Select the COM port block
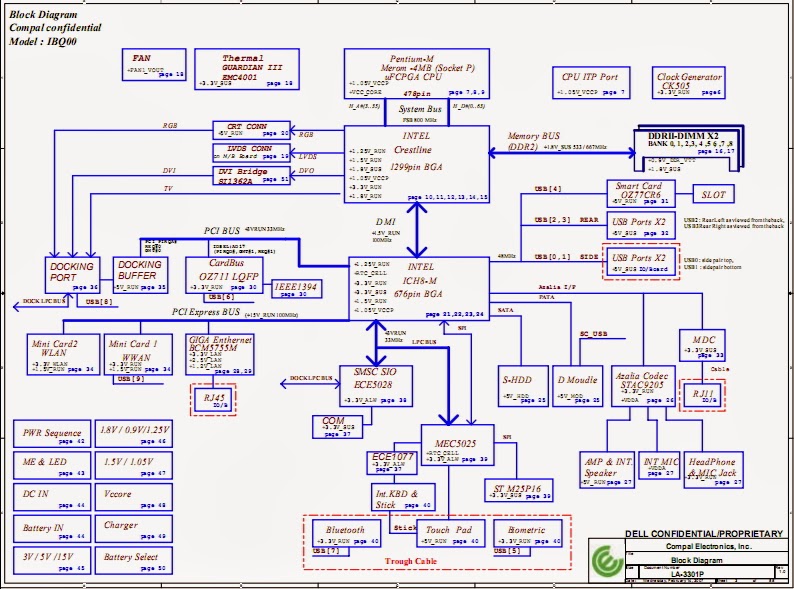Image resolution: width=794 pixels, height=589 pixels. pyautogui.click(x=337, y=427)
